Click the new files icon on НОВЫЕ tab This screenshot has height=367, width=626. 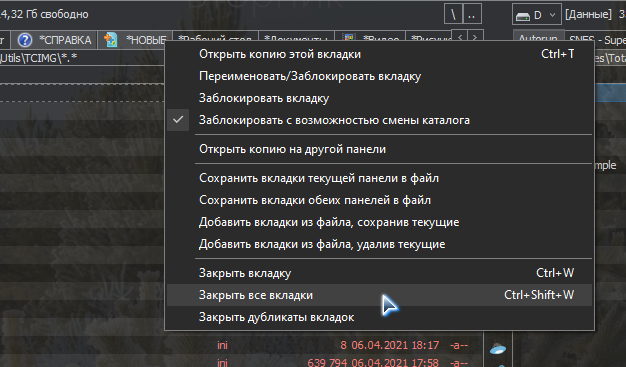[111, 40]
